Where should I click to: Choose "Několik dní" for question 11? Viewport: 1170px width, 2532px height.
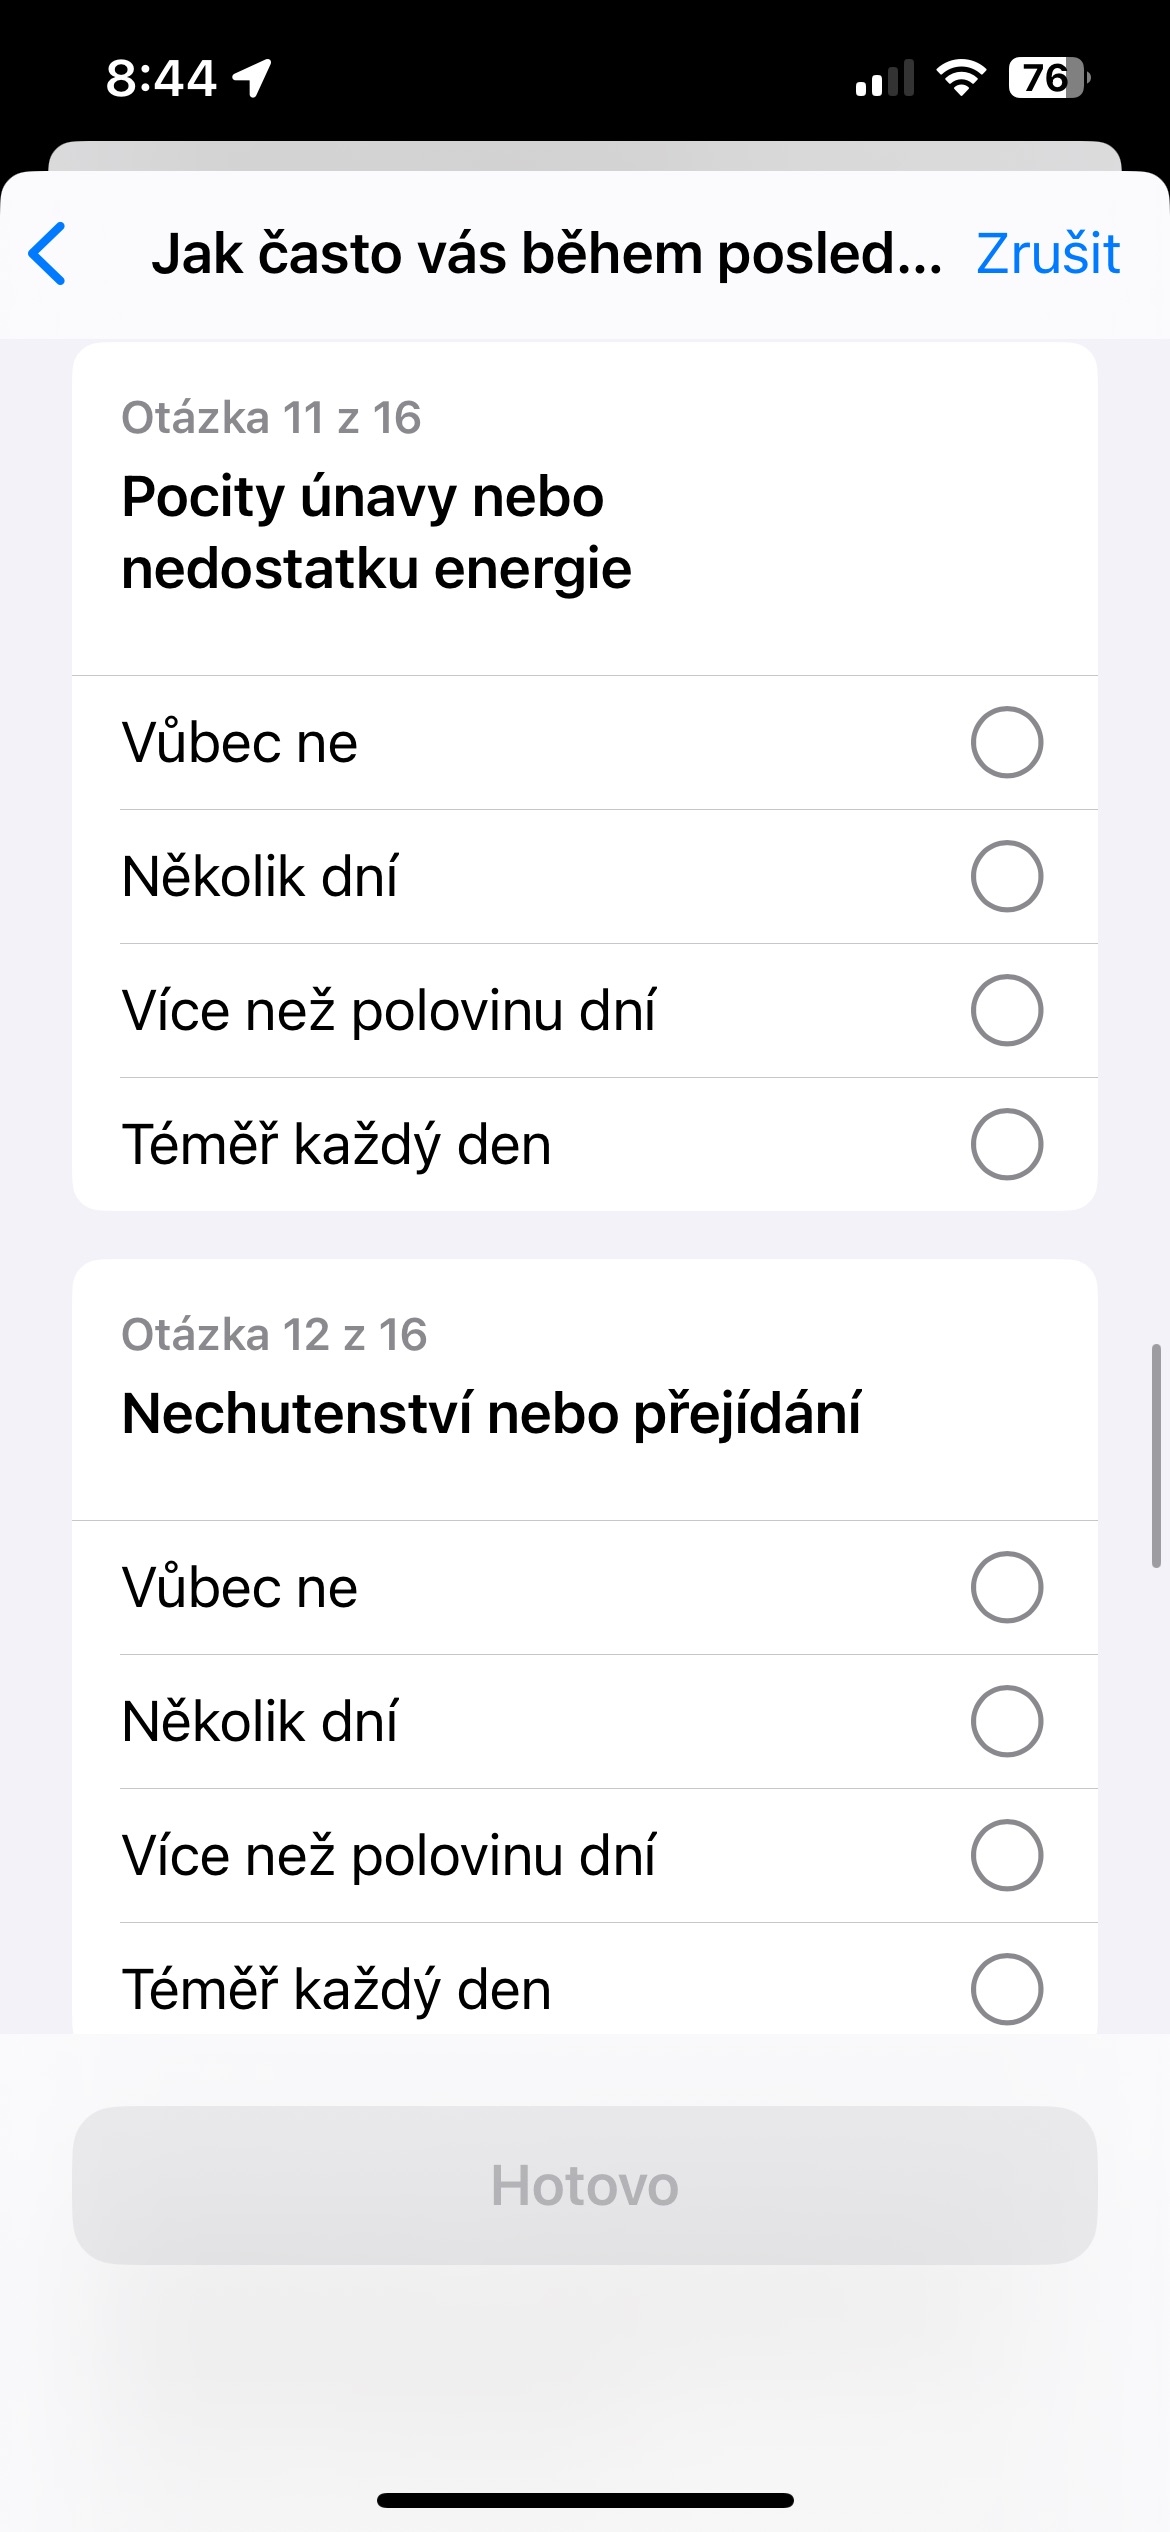(x=1006, y=877)
